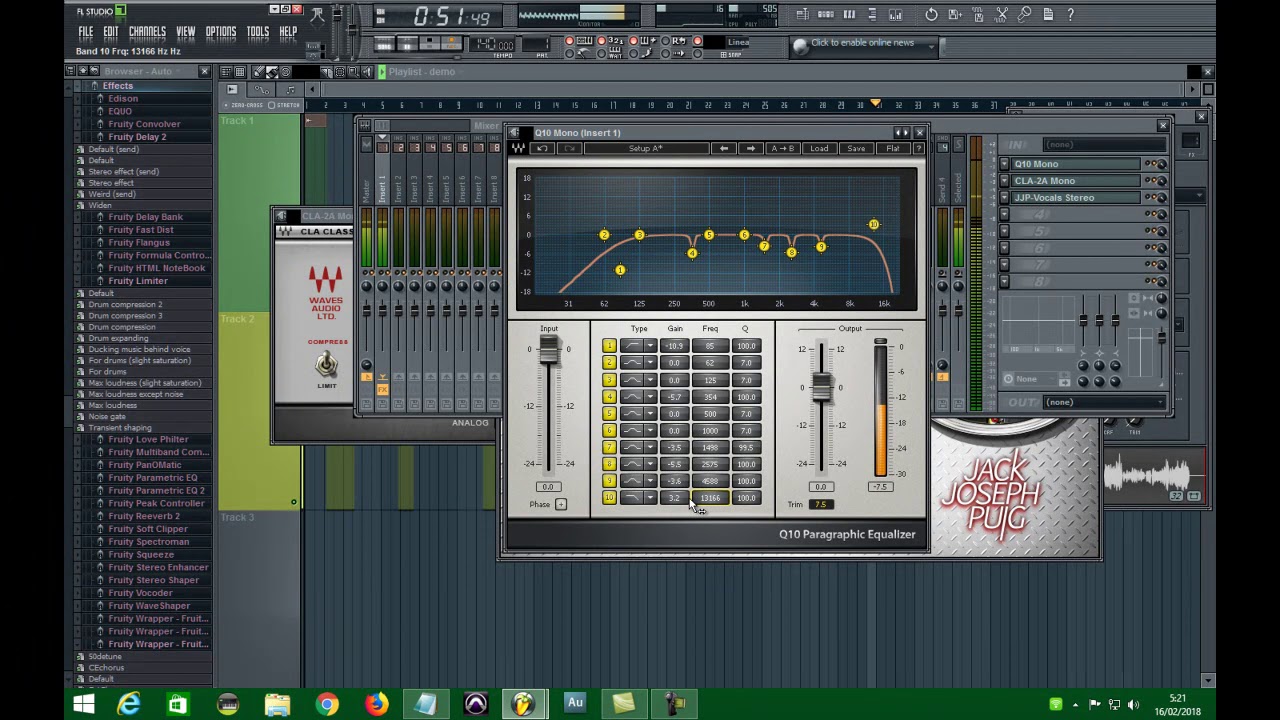Open Adobe Audition from the taskbar
The image size is (1280, 720).
(x=575, y=704)
